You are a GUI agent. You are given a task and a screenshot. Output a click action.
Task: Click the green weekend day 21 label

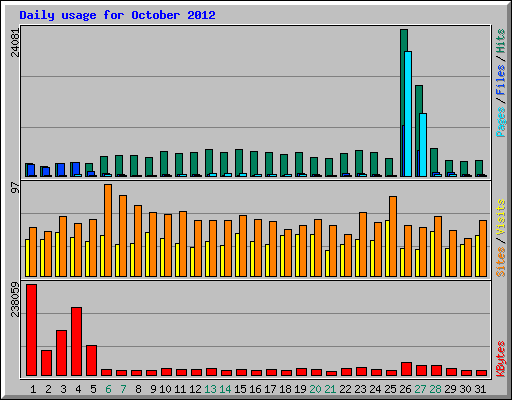(x=330, y=389)
